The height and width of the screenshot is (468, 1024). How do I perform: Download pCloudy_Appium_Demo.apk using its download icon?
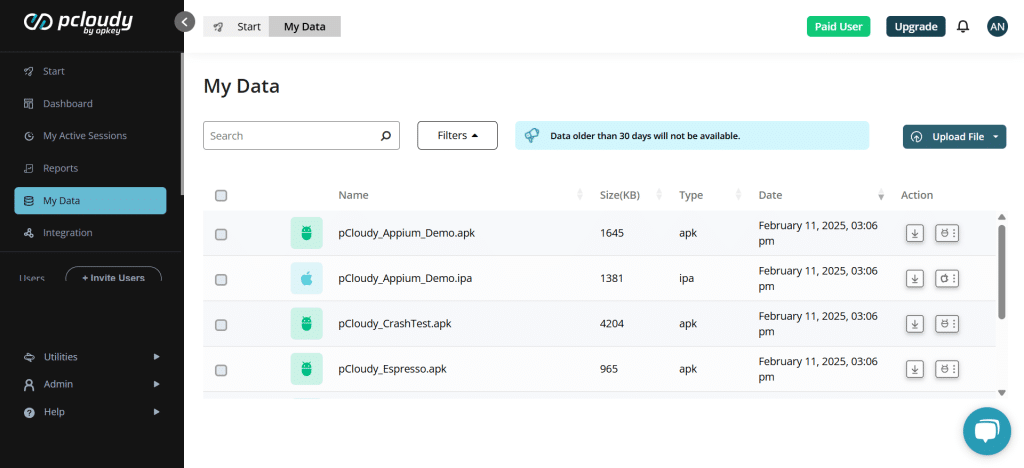[x=914, y=233]
